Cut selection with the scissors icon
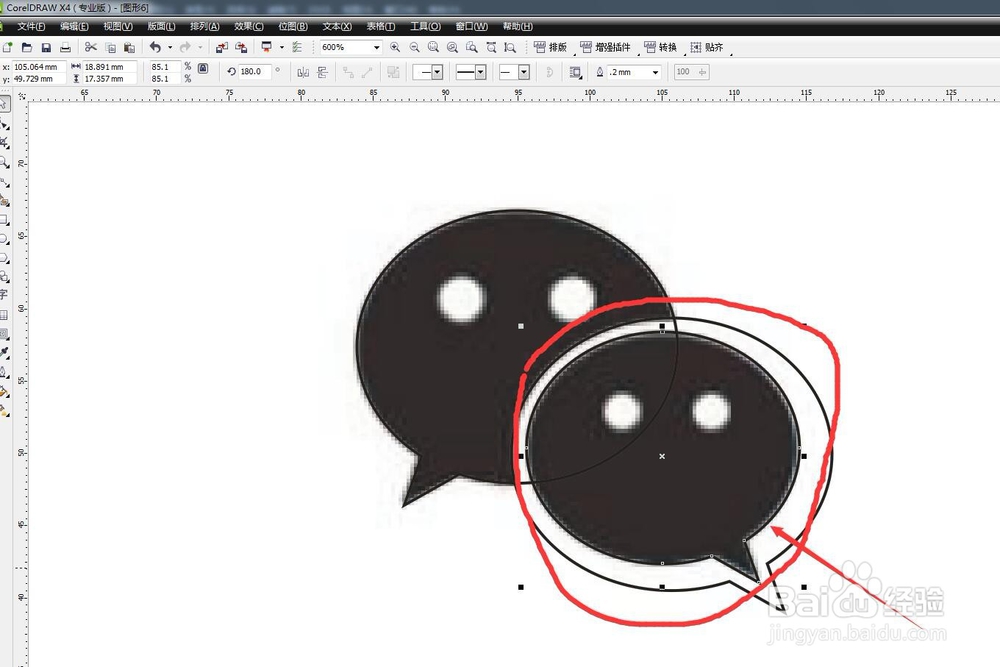 click(x=91, y=47)
